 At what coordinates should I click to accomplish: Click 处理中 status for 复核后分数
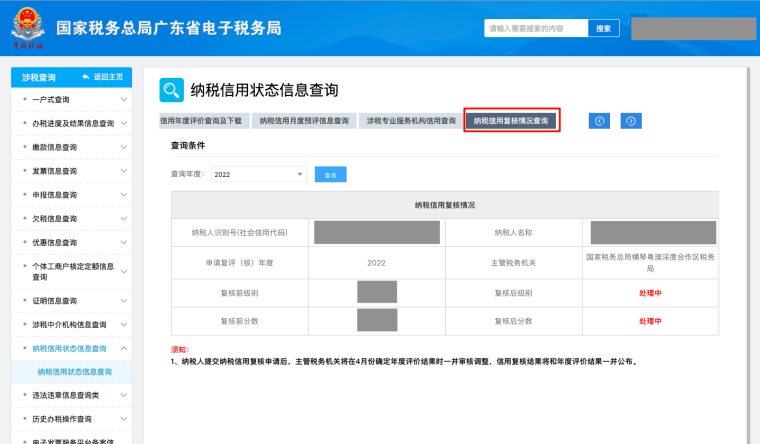(x=650, y=321)
